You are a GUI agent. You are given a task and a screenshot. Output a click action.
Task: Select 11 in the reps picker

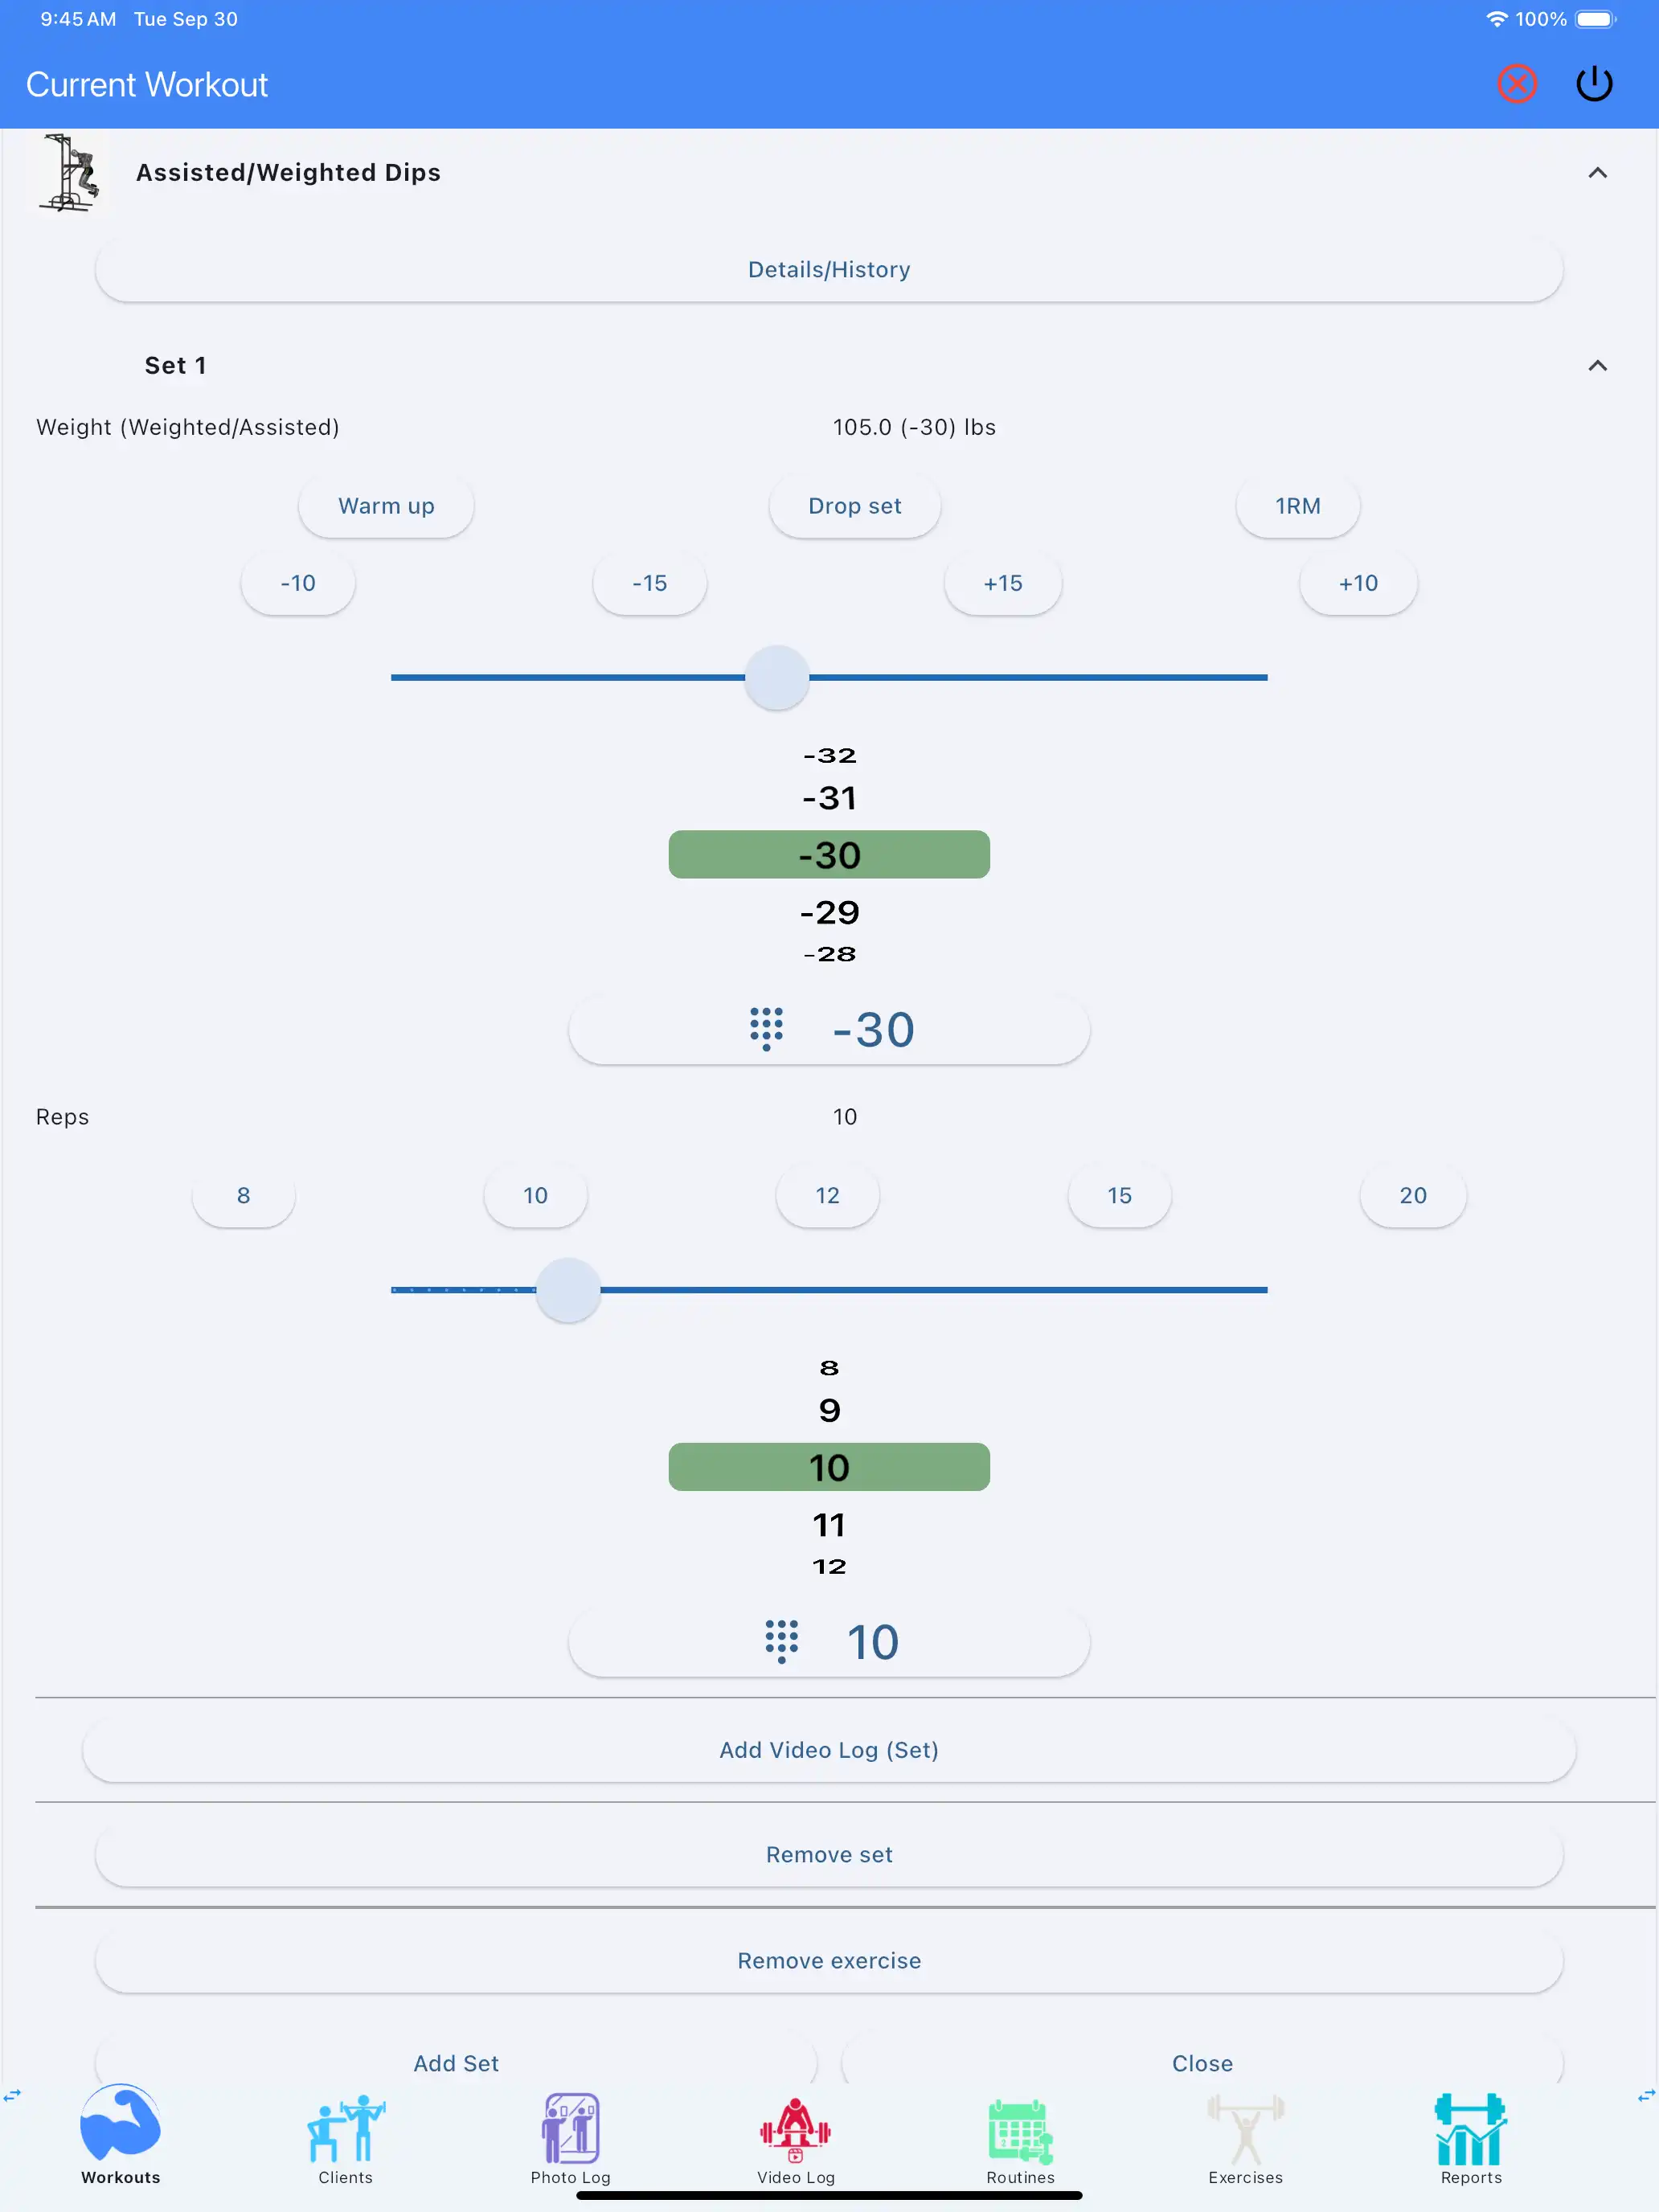[829, 1525]
